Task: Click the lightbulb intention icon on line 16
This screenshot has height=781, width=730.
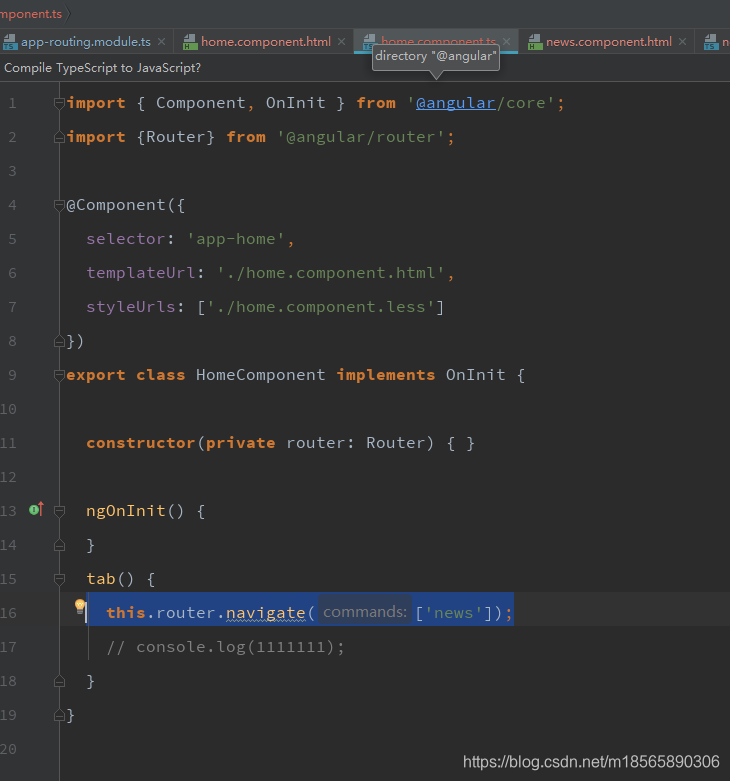Action: point(80,606)
